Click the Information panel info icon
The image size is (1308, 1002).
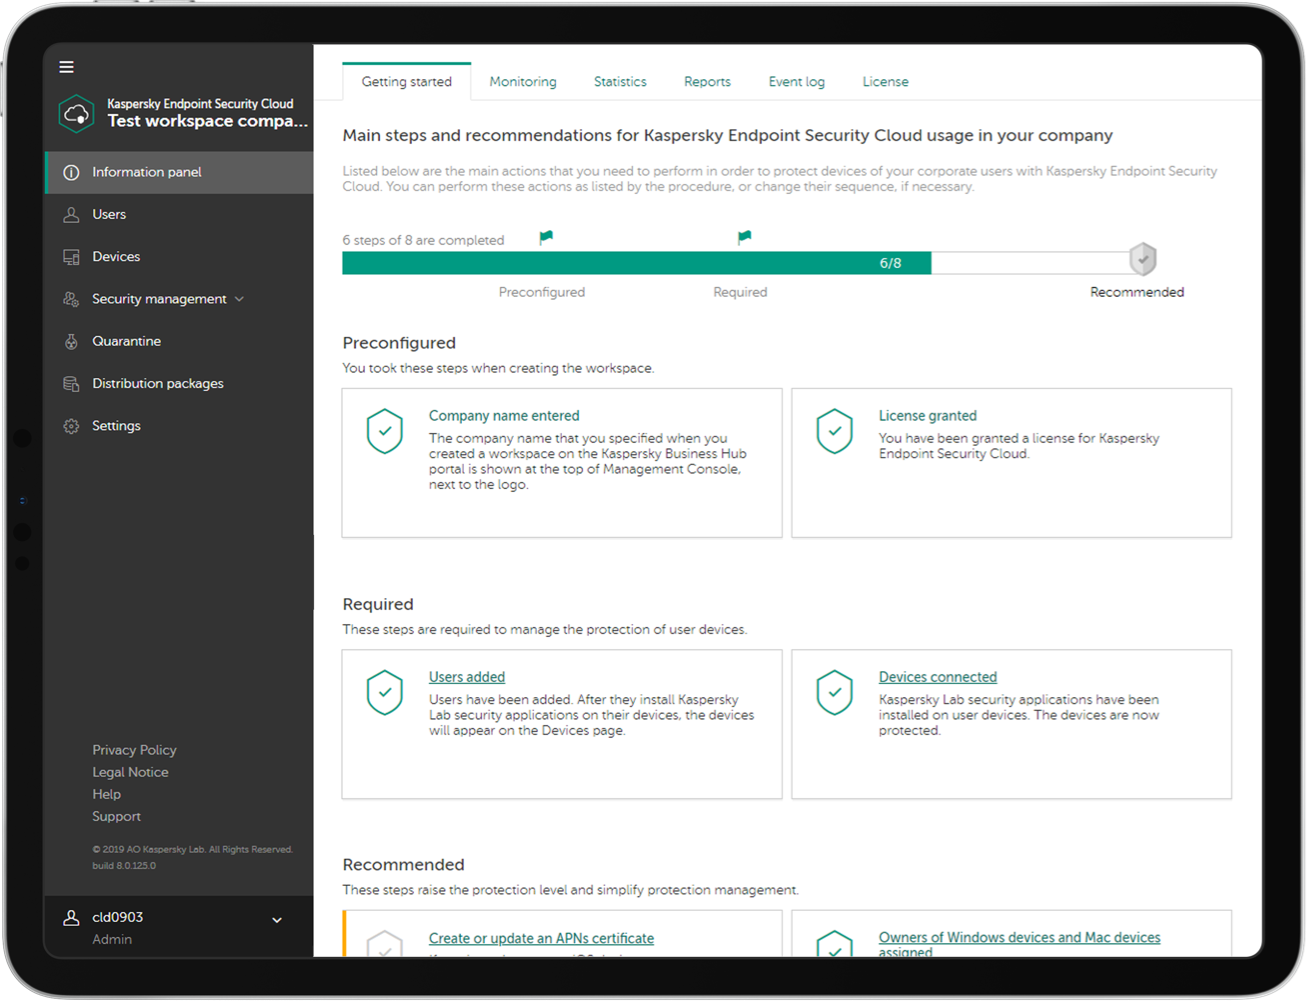(x=71, y=173)
